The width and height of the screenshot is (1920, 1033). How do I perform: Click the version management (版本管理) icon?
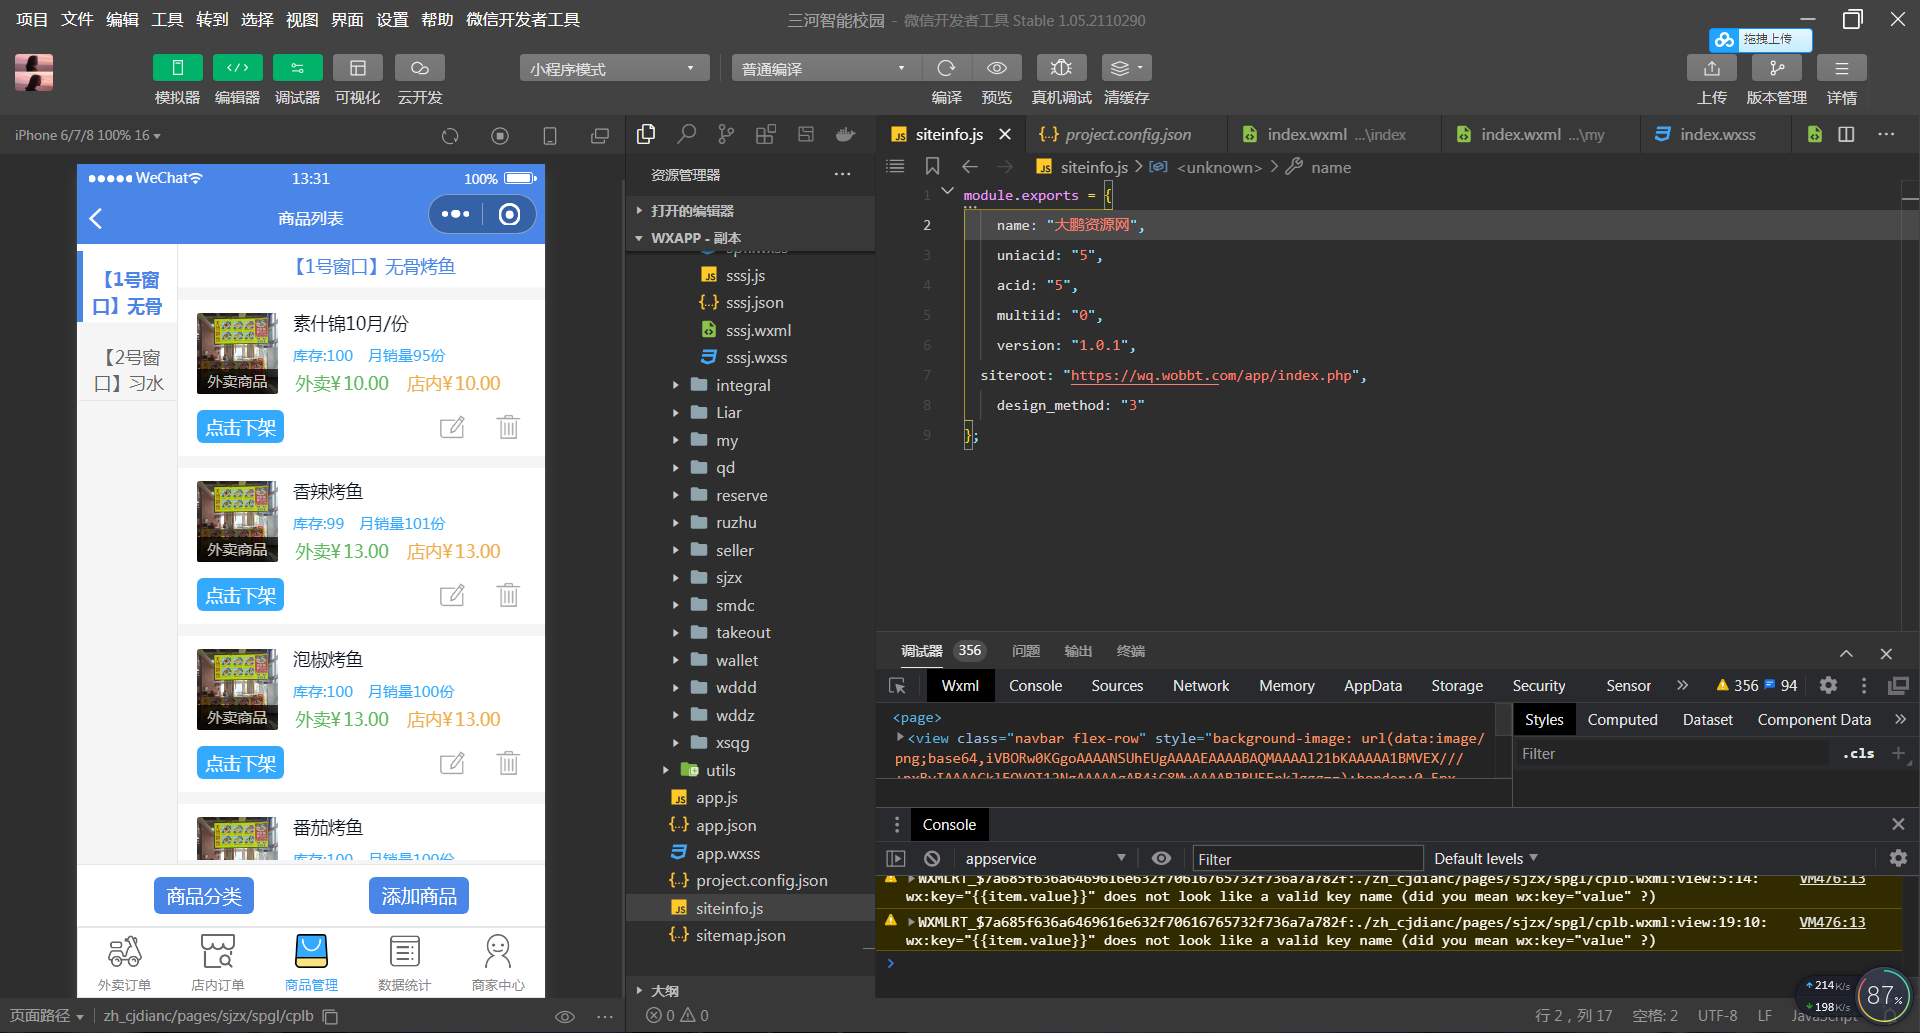1776,68
